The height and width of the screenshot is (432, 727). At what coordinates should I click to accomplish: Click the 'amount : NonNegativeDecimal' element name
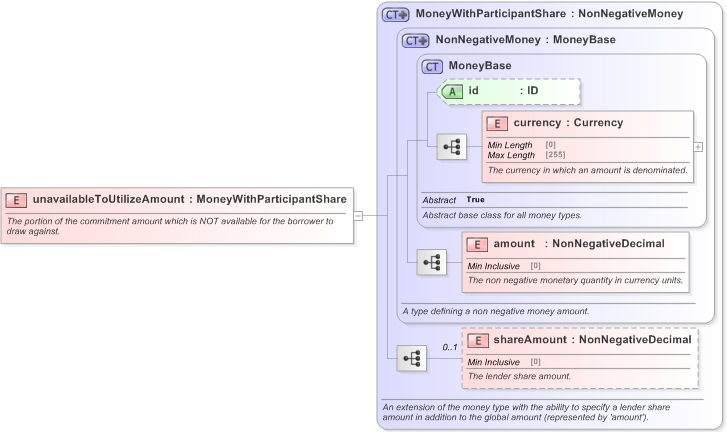[579, 244]
